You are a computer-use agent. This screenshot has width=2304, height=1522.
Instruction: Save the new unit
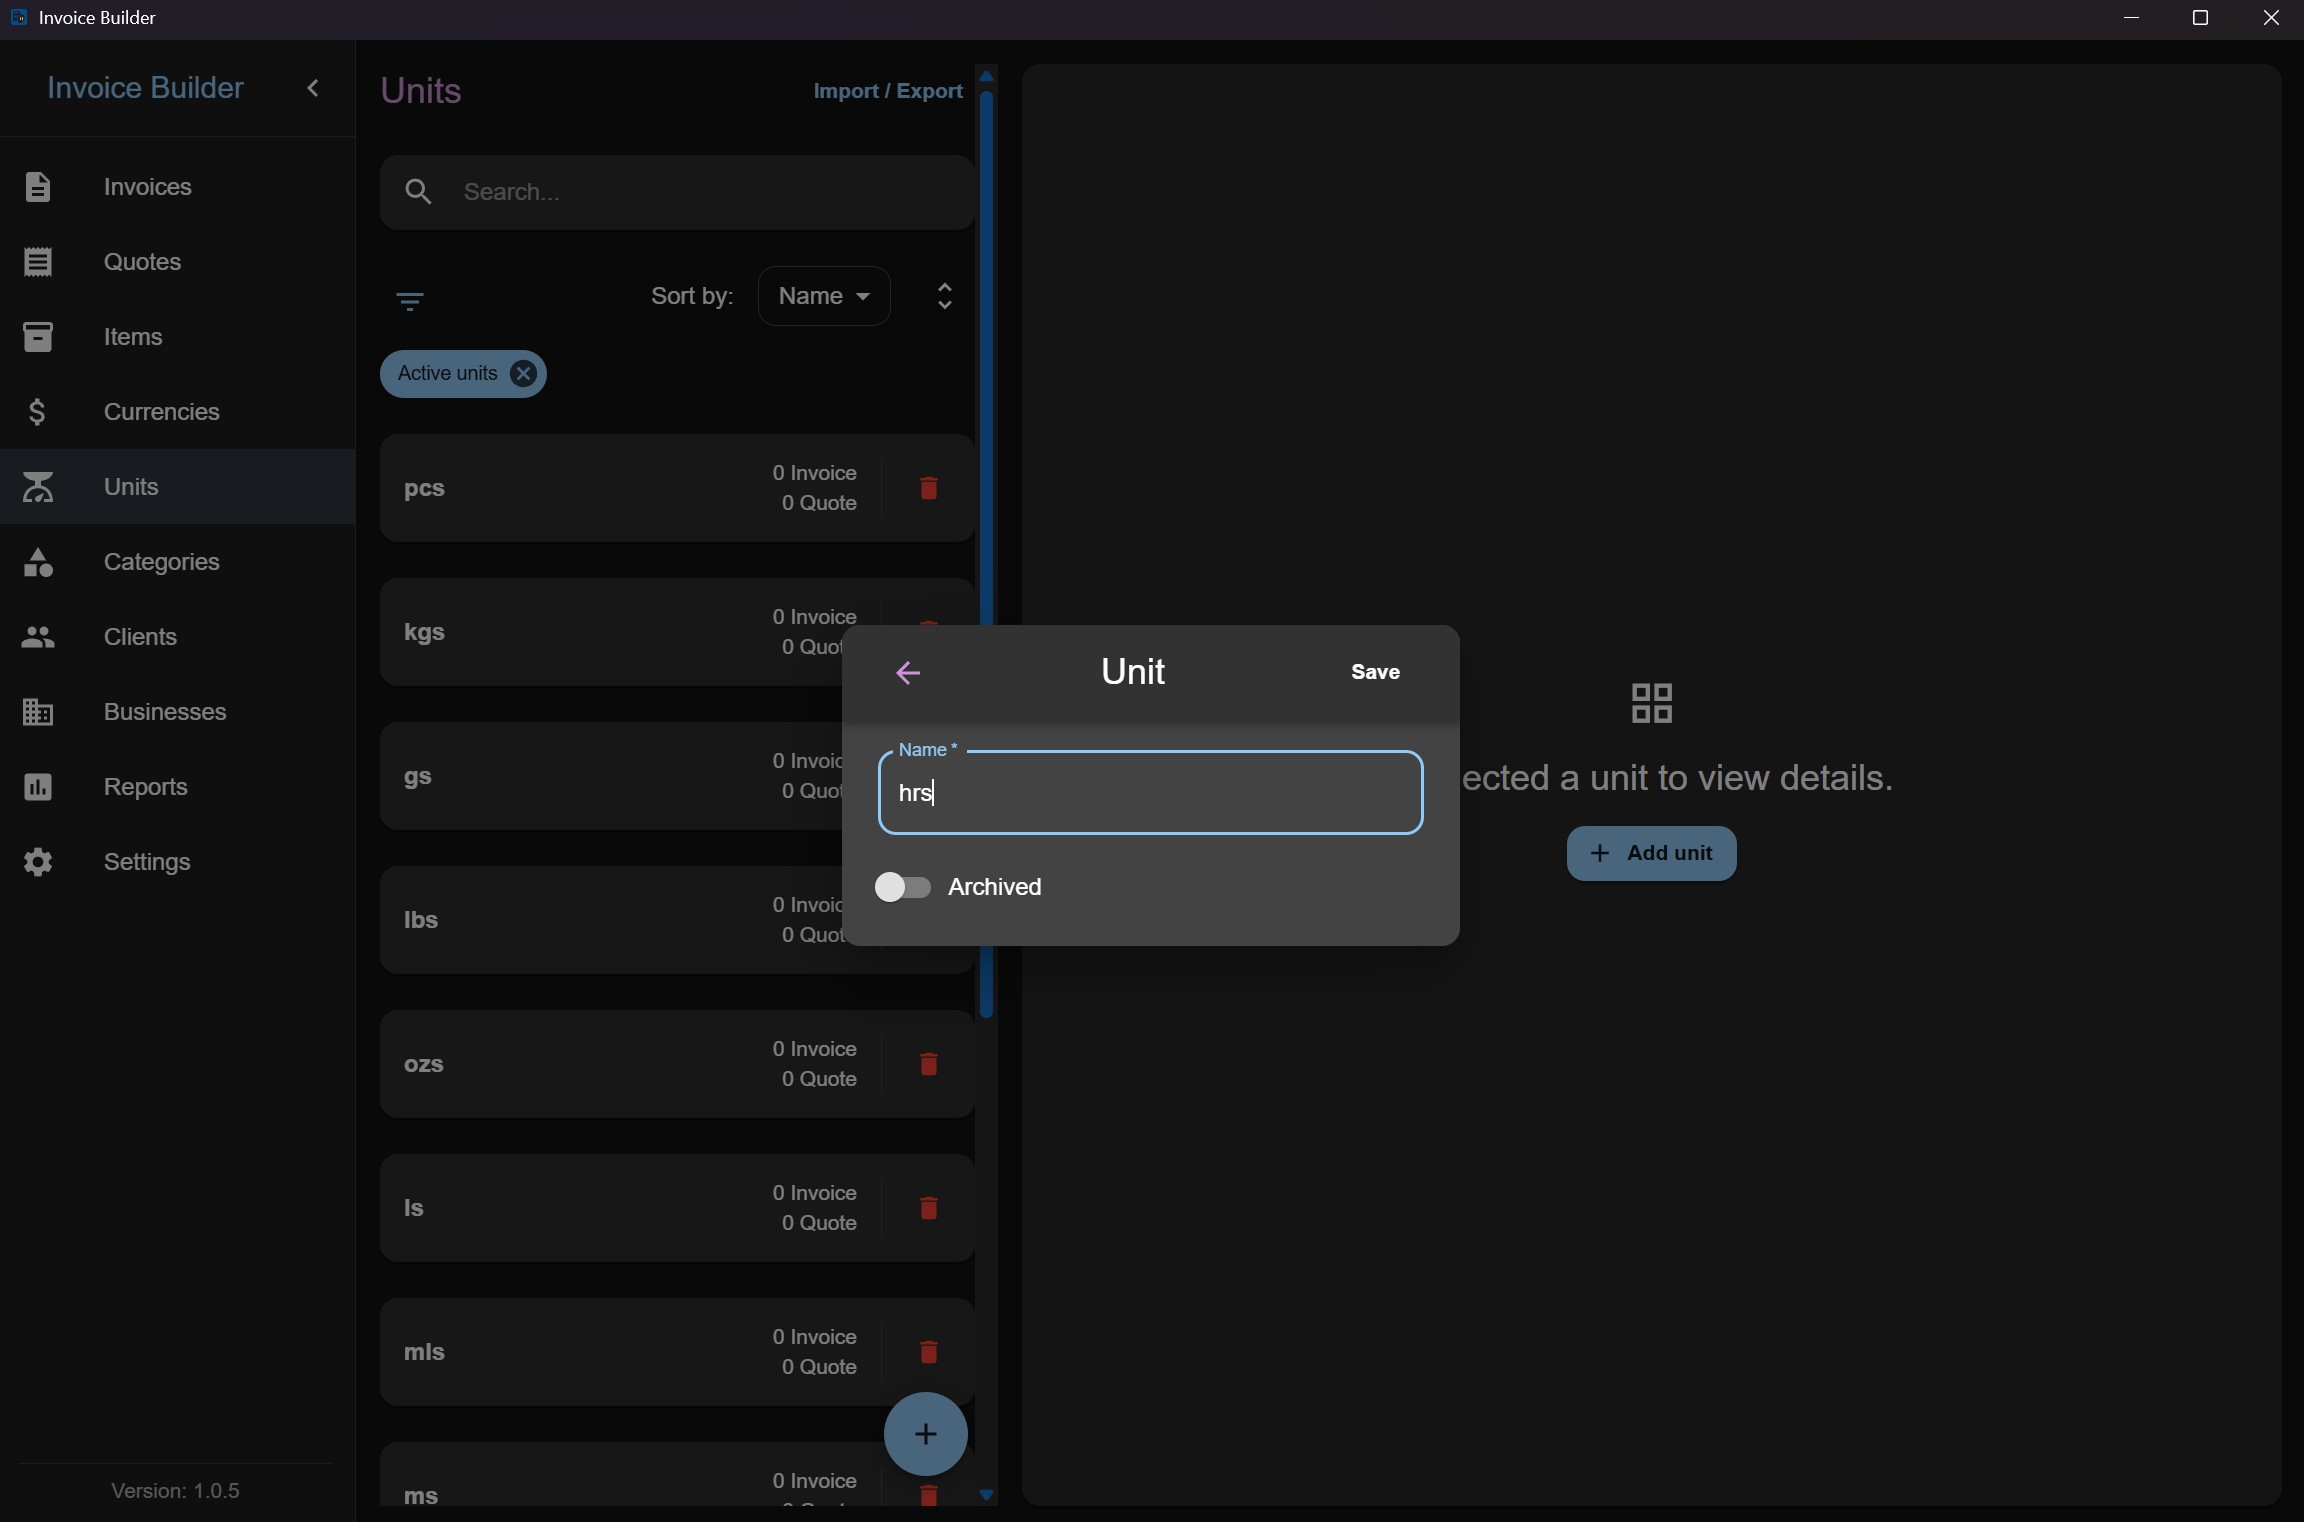coord(1375,672)
